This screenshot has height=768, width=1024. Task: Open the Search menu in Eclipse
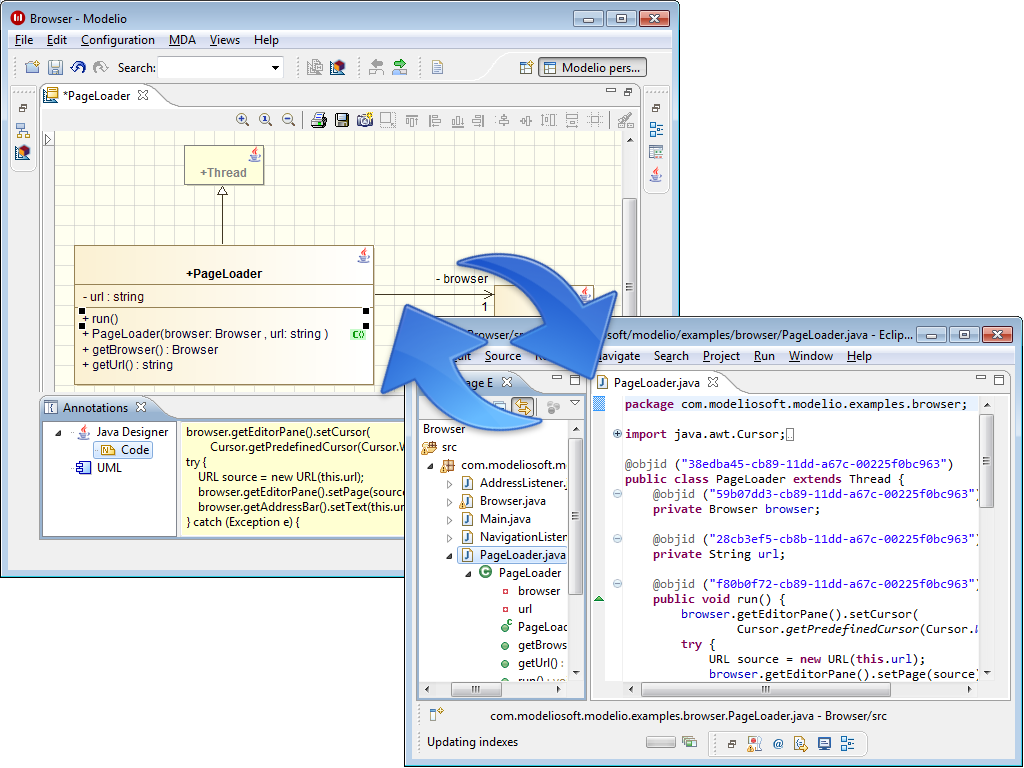click(x=671, y=356)
